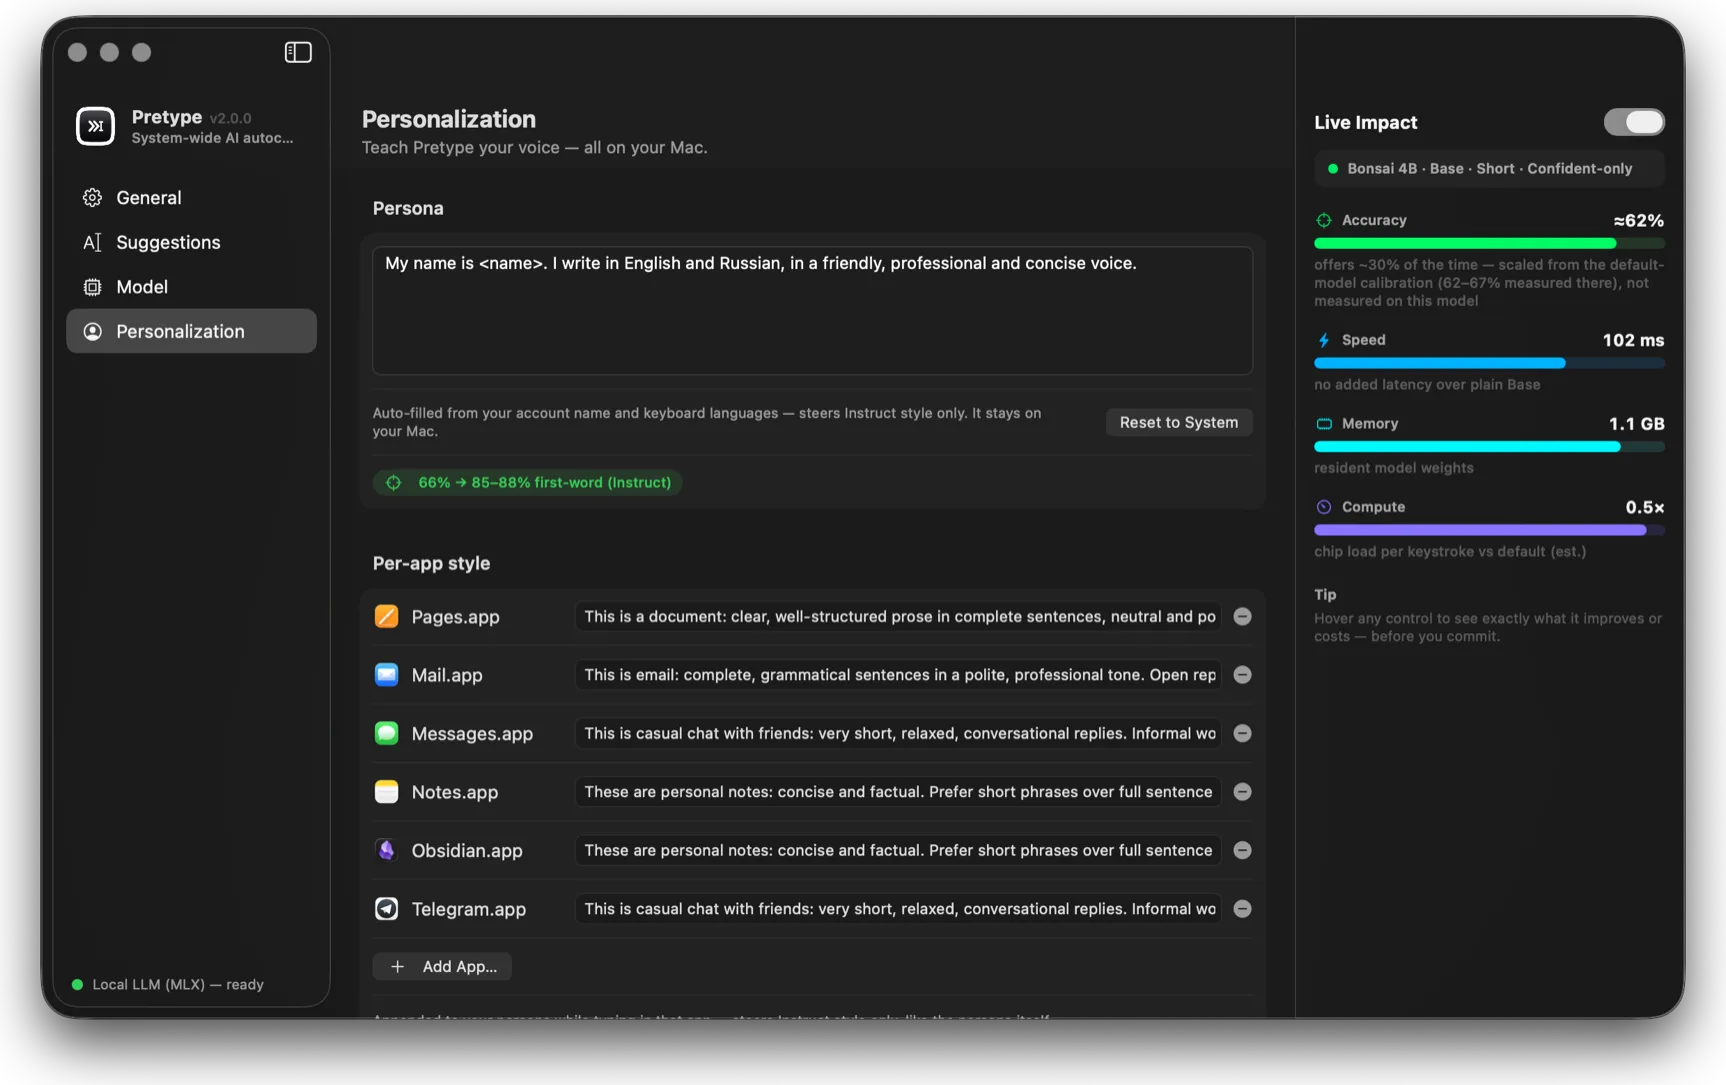Click the Pages.app orange icon
The width and height of the screenshot is (1726, 1085).
click(x=386, y=616)
